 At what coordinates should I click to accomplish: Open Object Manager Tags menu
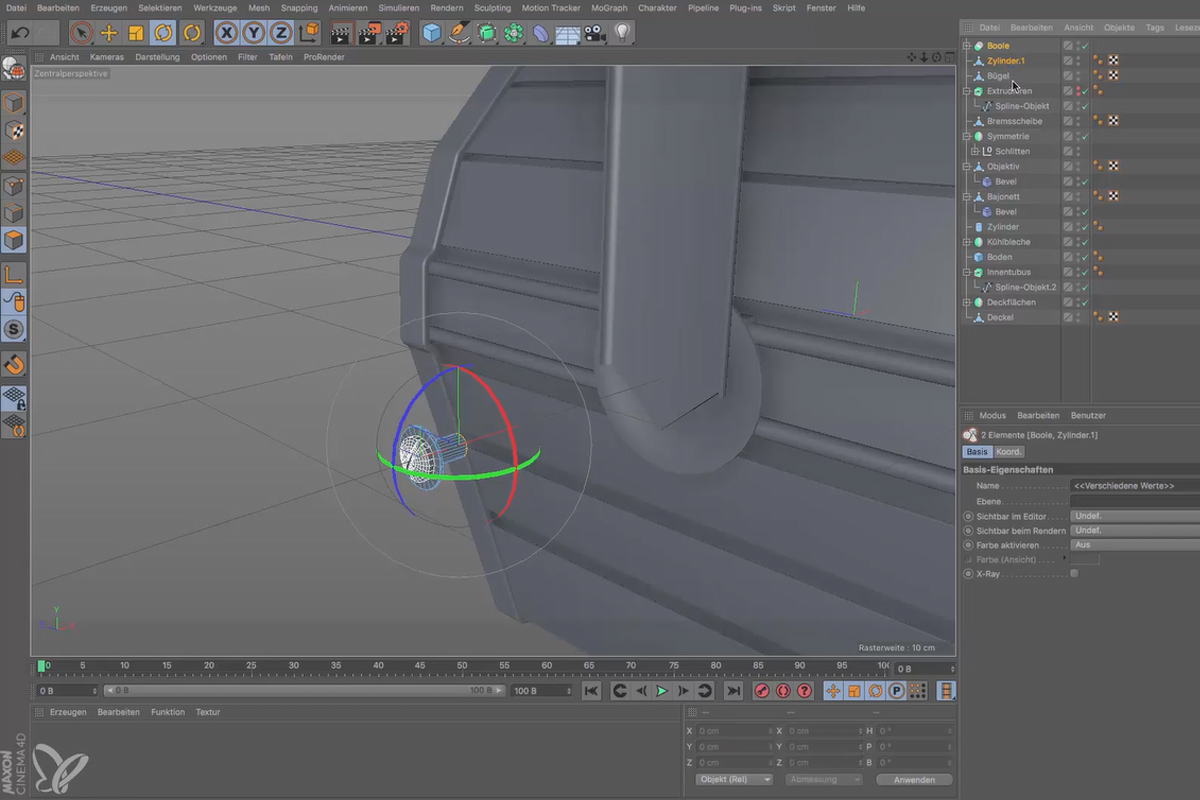click(x=1154, y=27)
